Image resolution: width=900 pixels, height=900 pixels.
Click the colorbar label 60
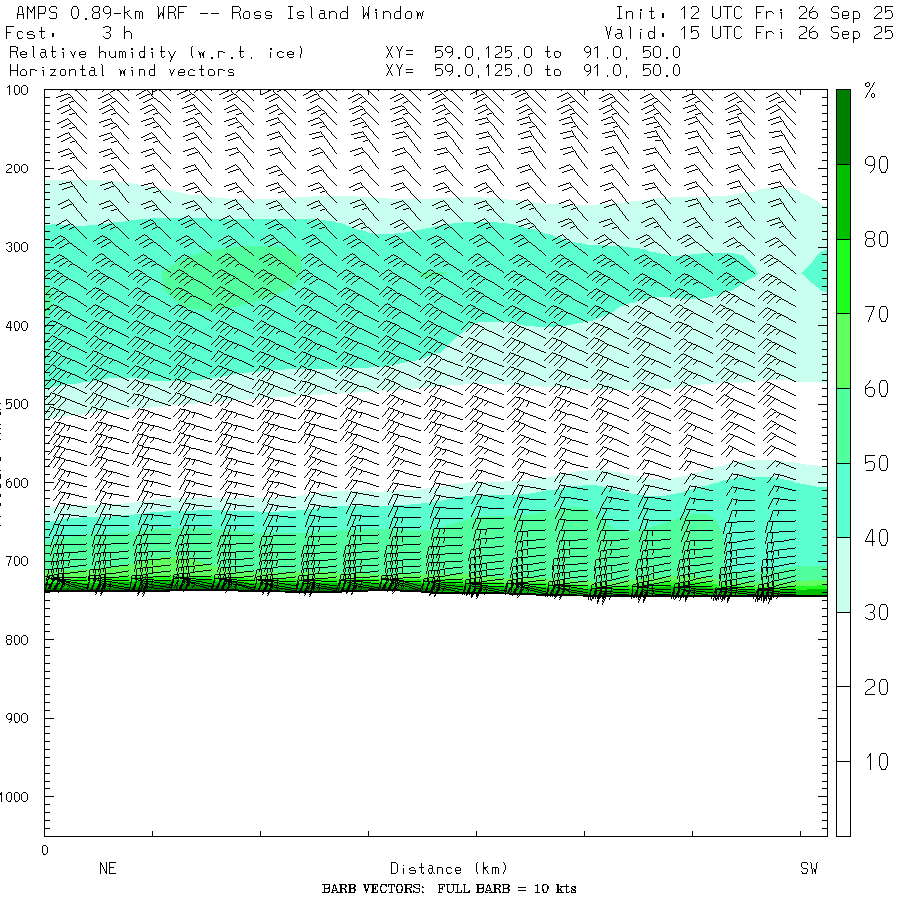coord(876,389)
